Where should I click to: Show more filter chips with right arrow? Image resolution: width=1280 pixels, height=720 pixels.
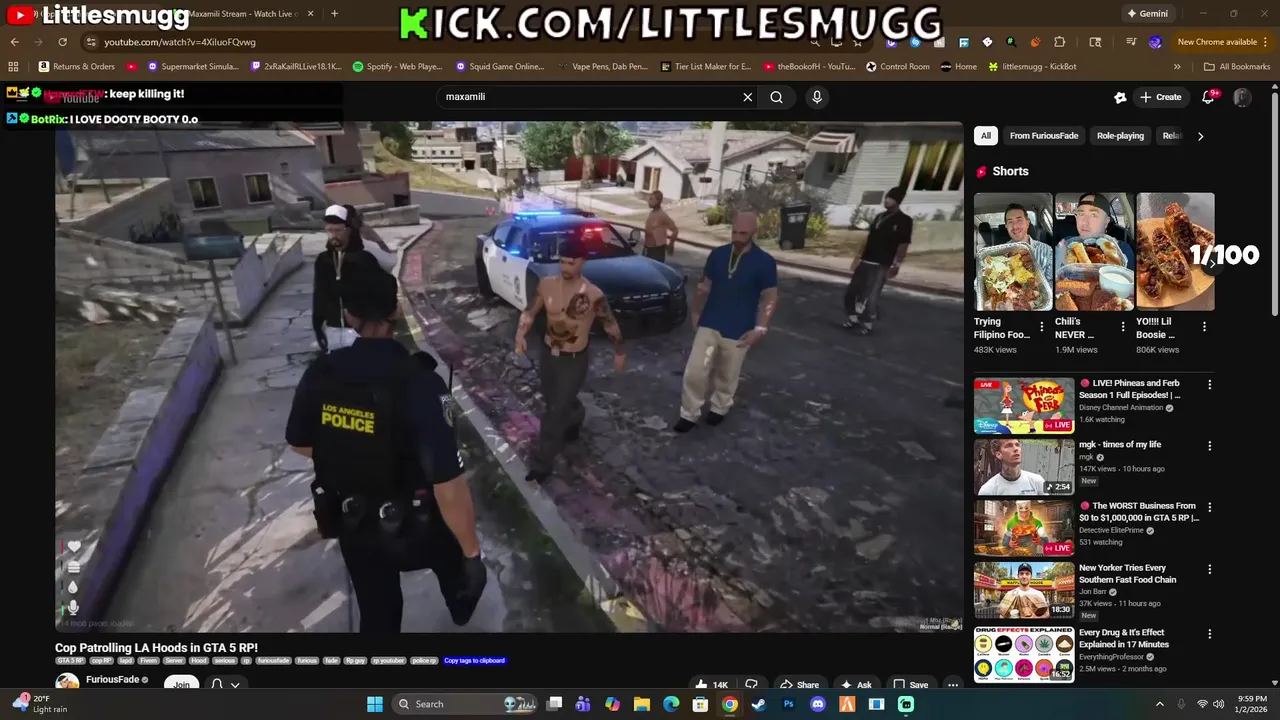pos(1200,136)
